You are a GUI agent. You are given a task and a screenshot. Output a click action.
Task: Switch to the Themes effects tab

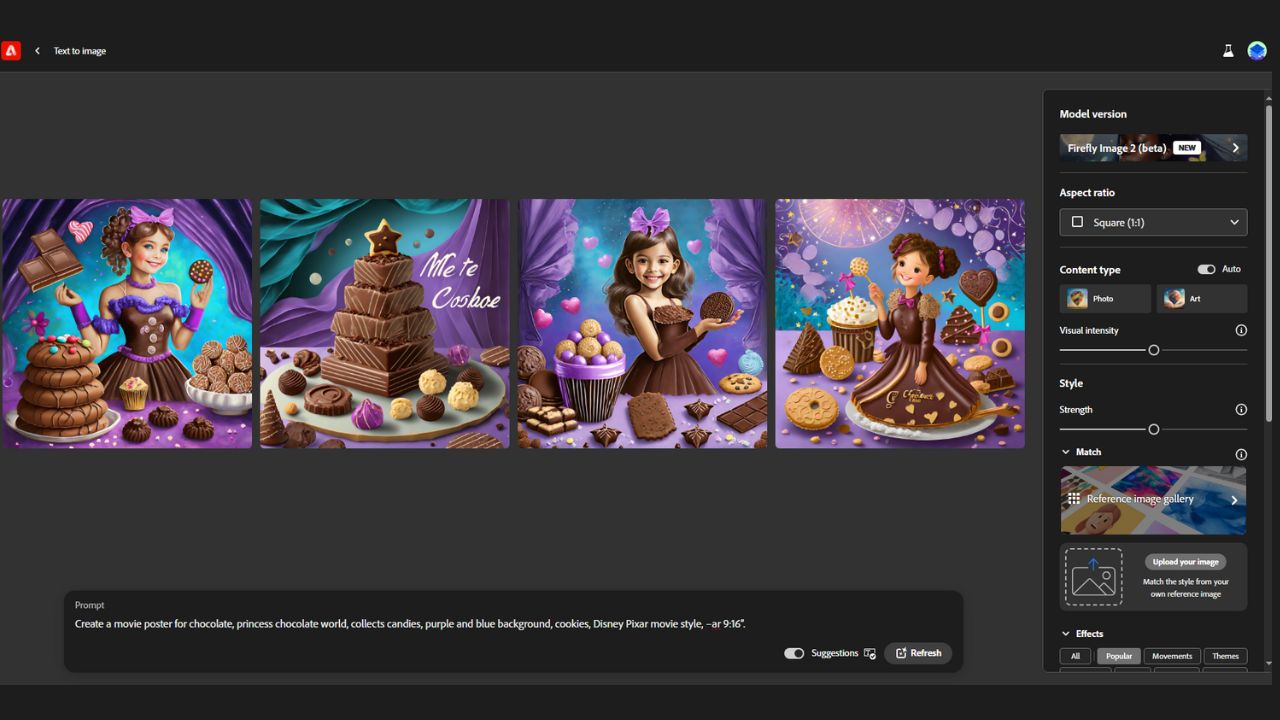[x=1225, y=656]
